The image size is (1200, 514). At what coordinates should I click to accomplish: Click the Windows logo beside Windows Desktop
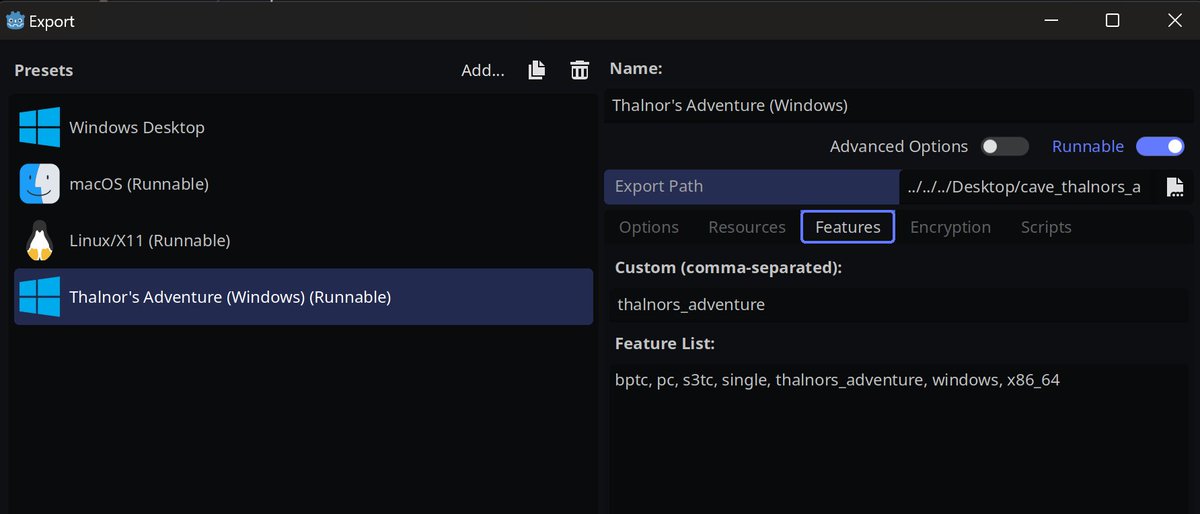point(40,128)
